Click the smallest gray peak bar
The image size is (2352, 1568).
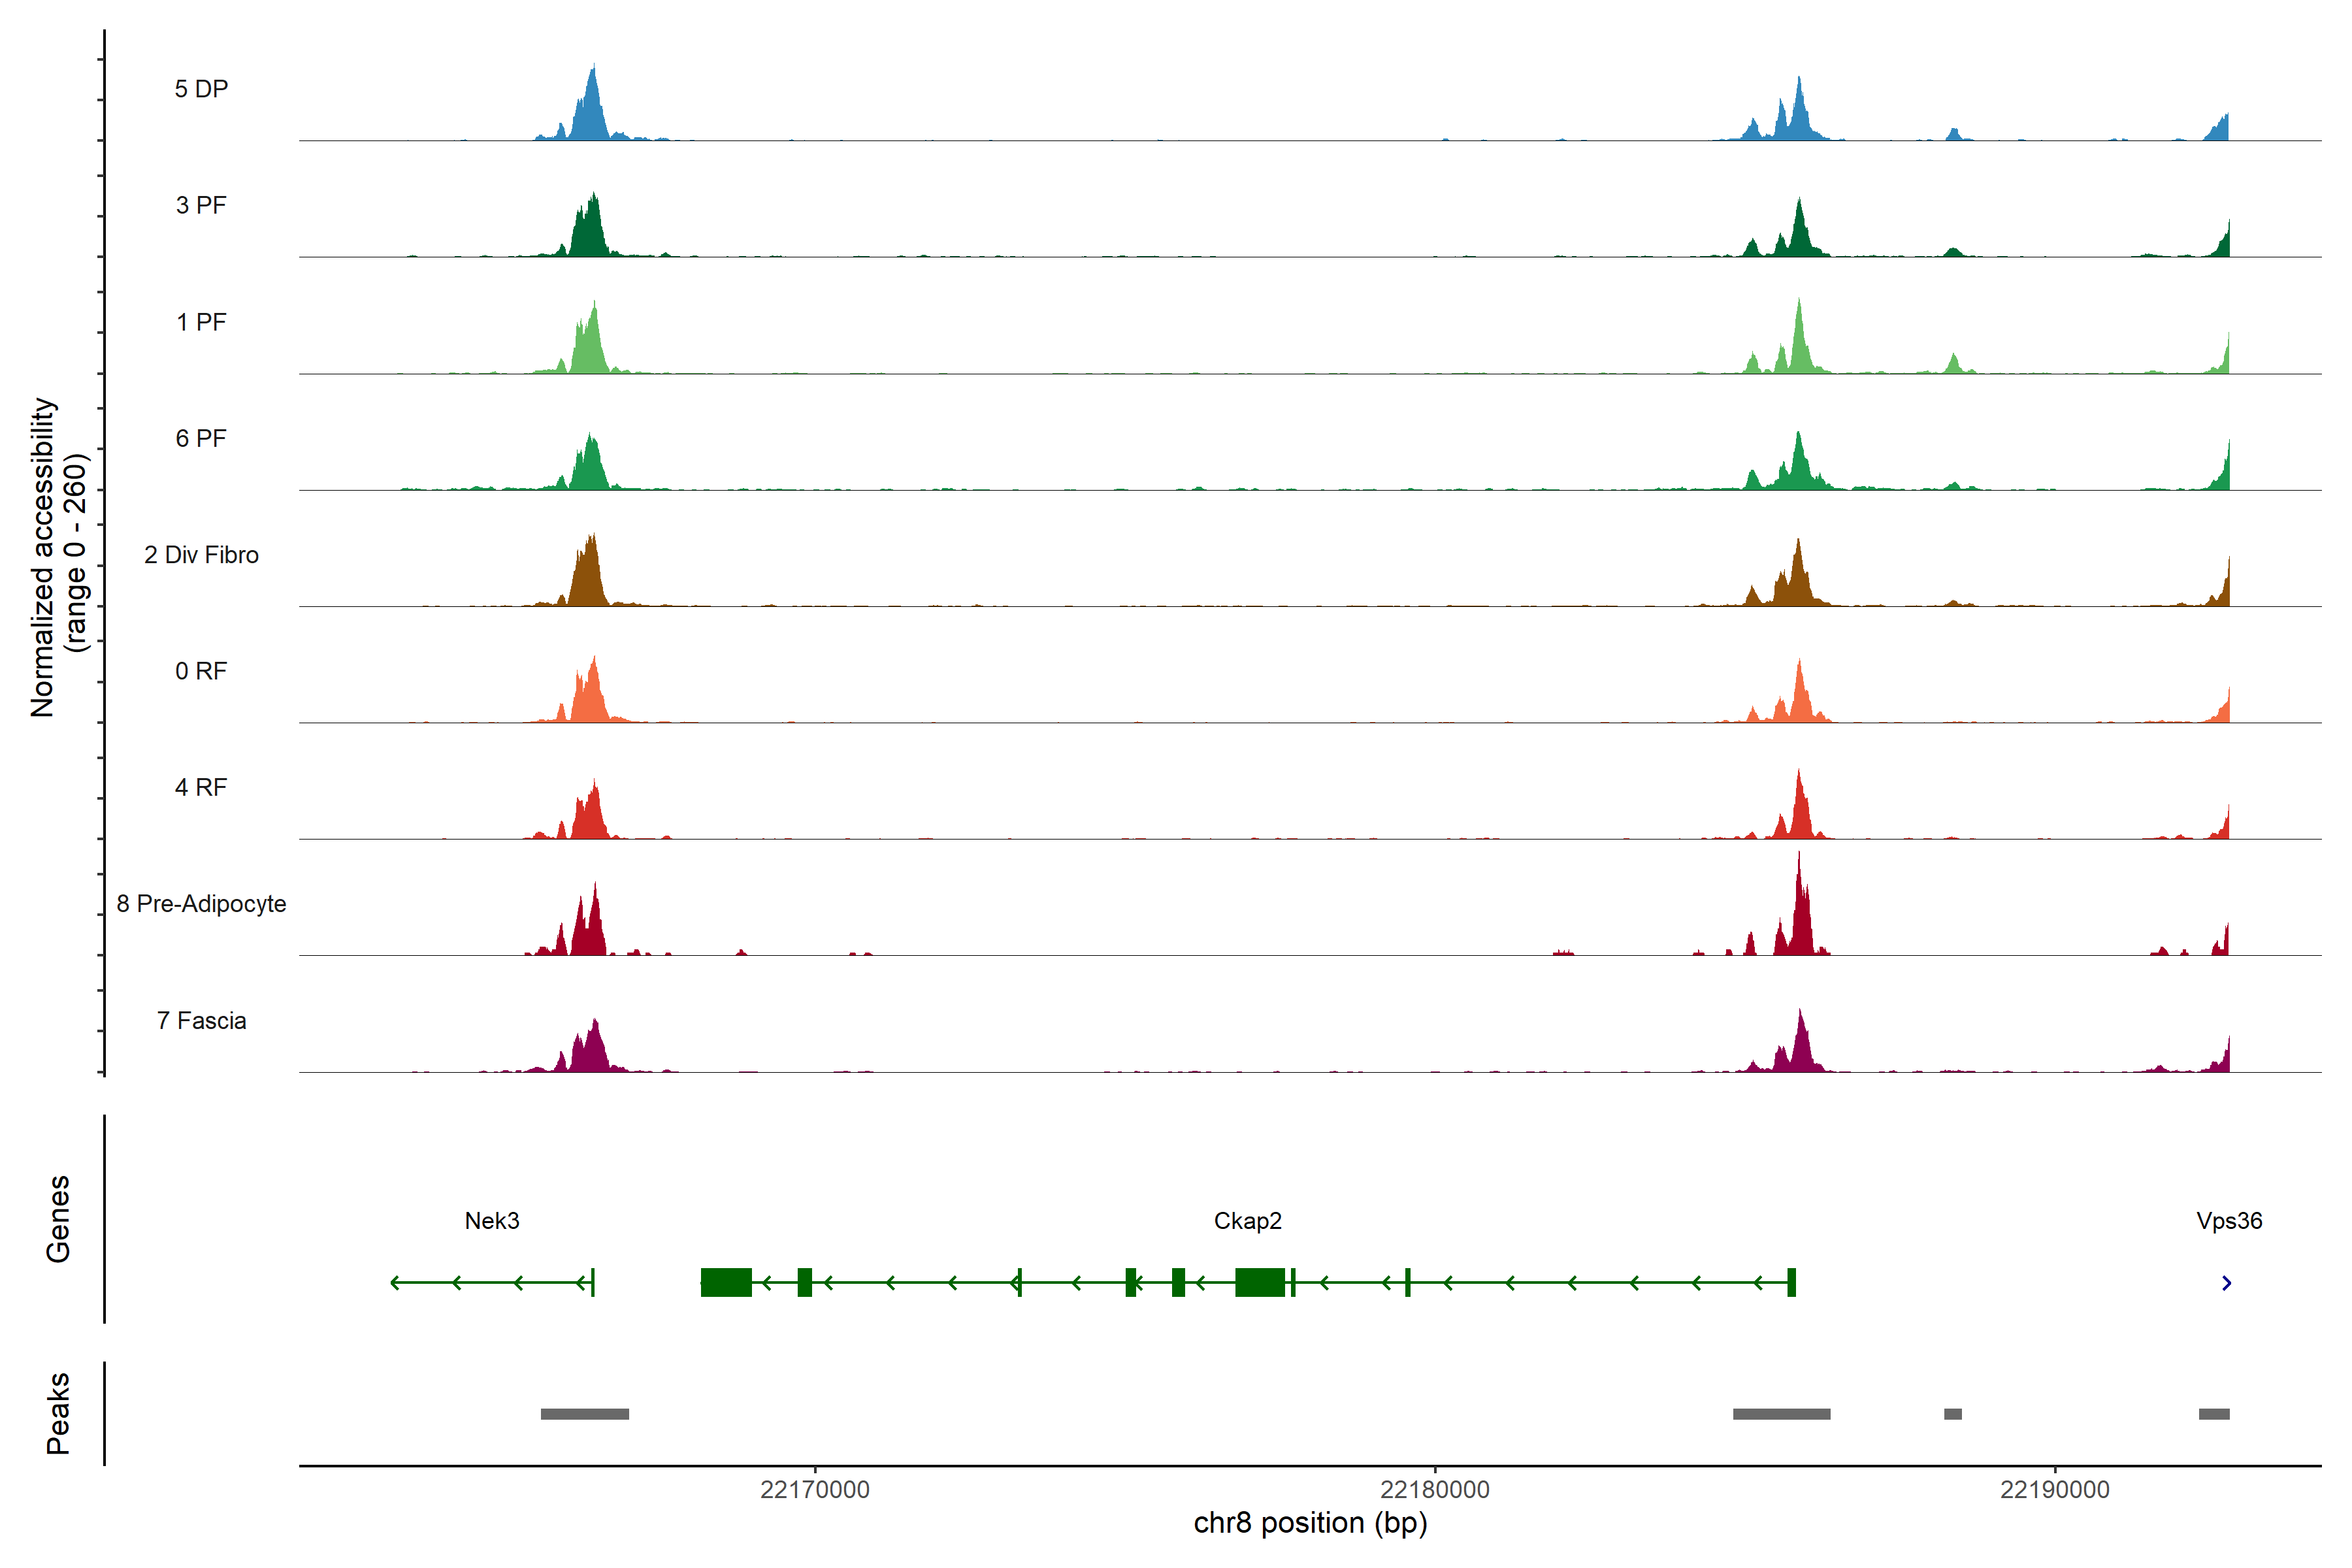[1952, 1414]
